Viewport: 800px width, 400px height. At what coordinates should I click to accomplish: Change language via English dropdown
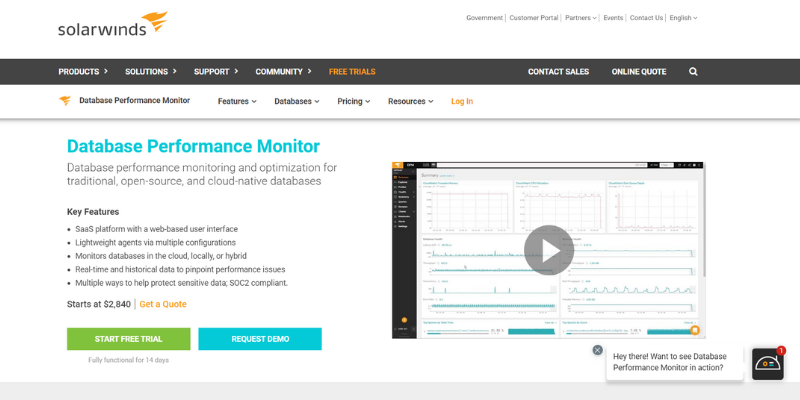(x=683, y=18)
